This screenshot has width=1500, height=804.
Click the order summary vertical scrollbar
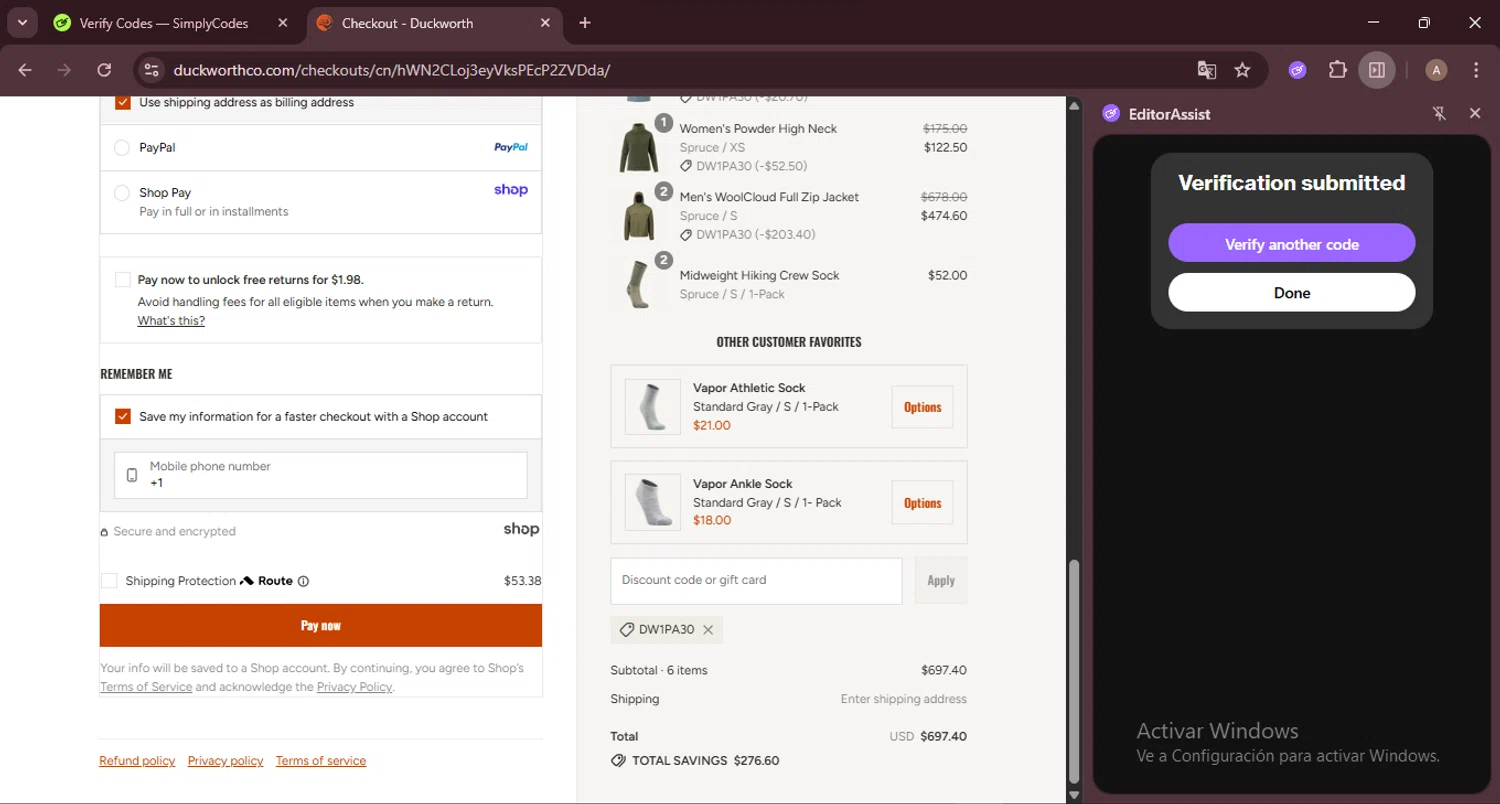point(1074,671)
